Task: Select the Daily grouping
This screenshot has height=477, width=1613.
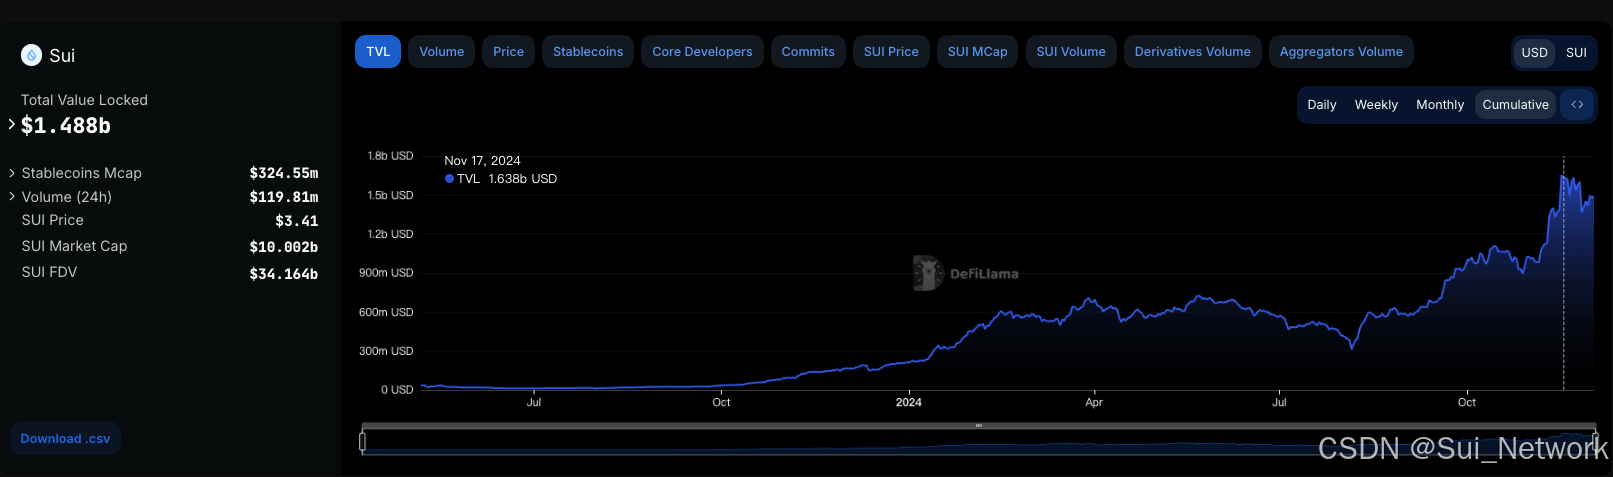Action: click(1322, 105)
